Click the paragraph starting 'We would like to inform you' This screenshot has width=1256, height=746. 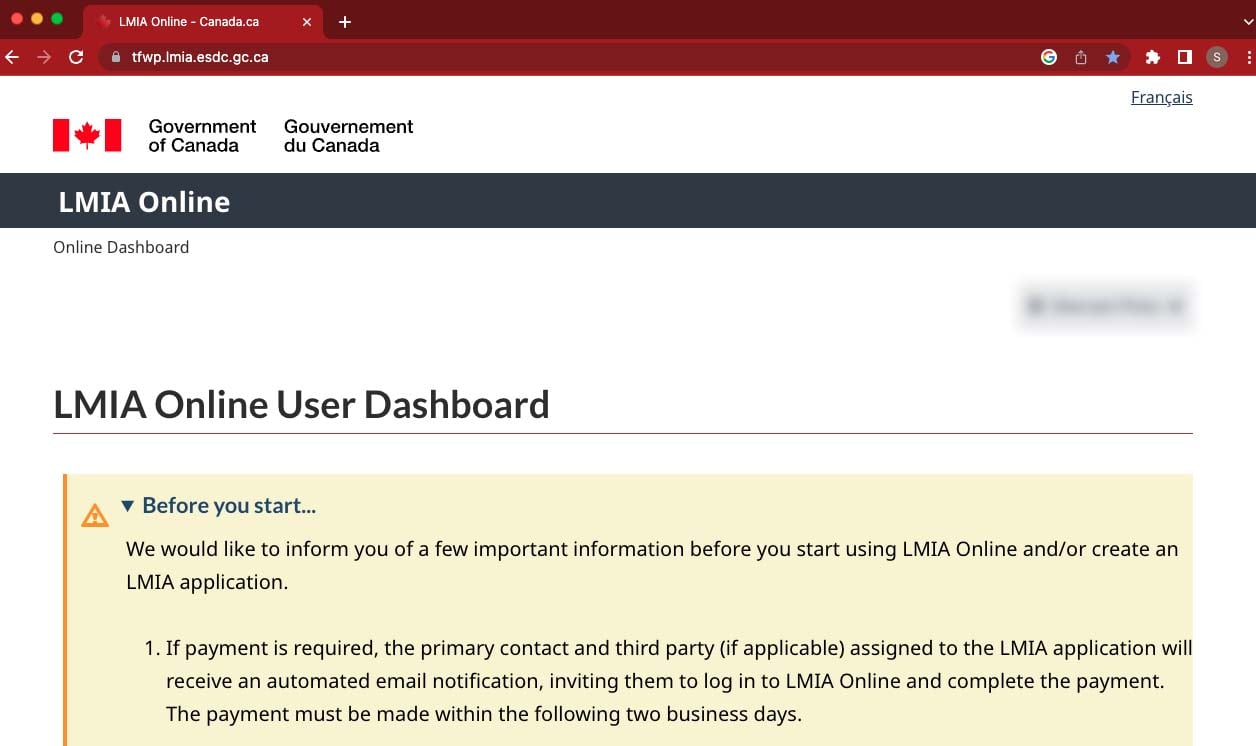pos(652,565)
